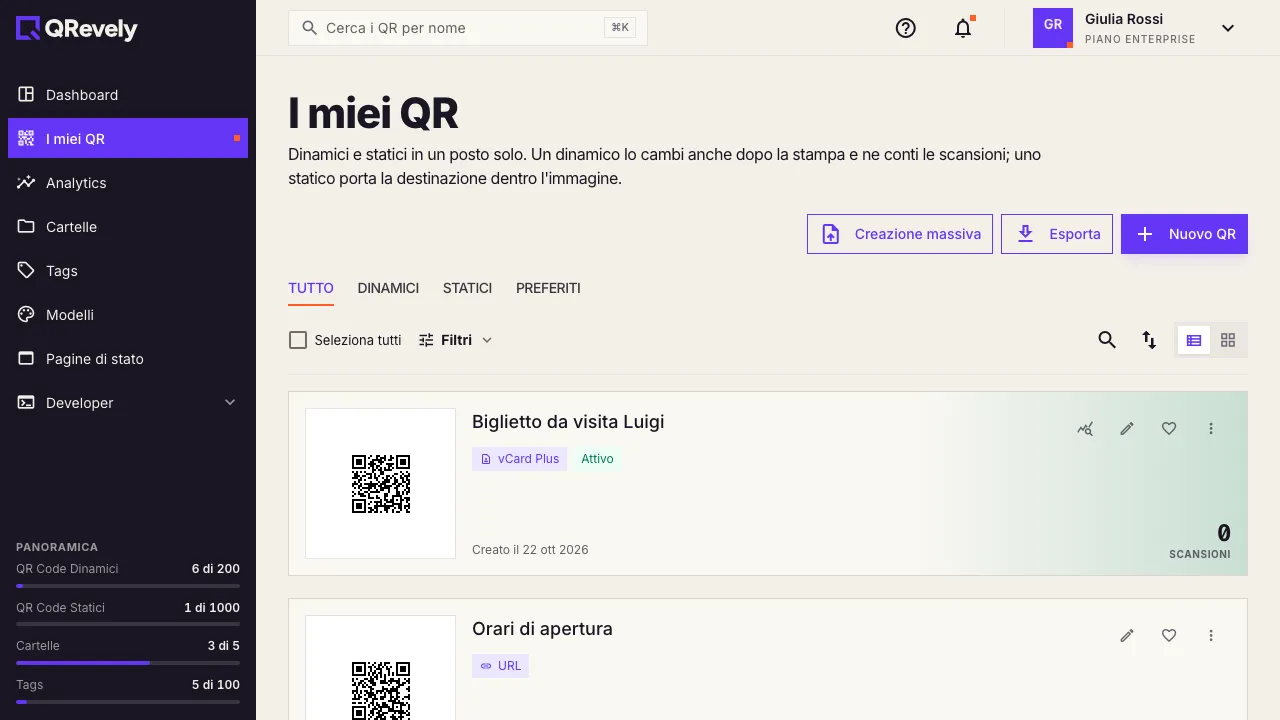Click the Biglietto da visita Luigi QR thumbnail
The image size is (1280, 720).
tap(381, 484)
